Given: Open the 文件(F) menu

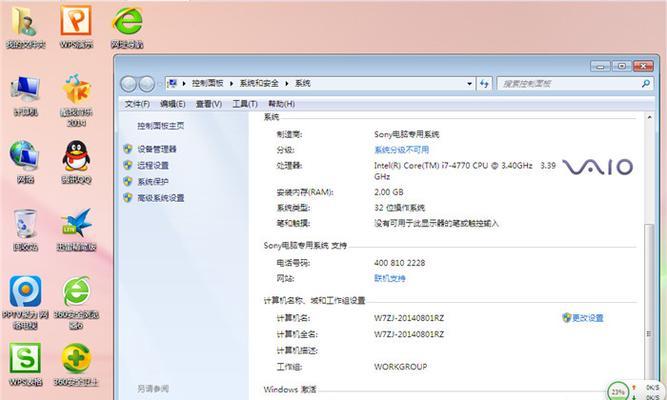Looking at the screenshot, I should [137, 103].
